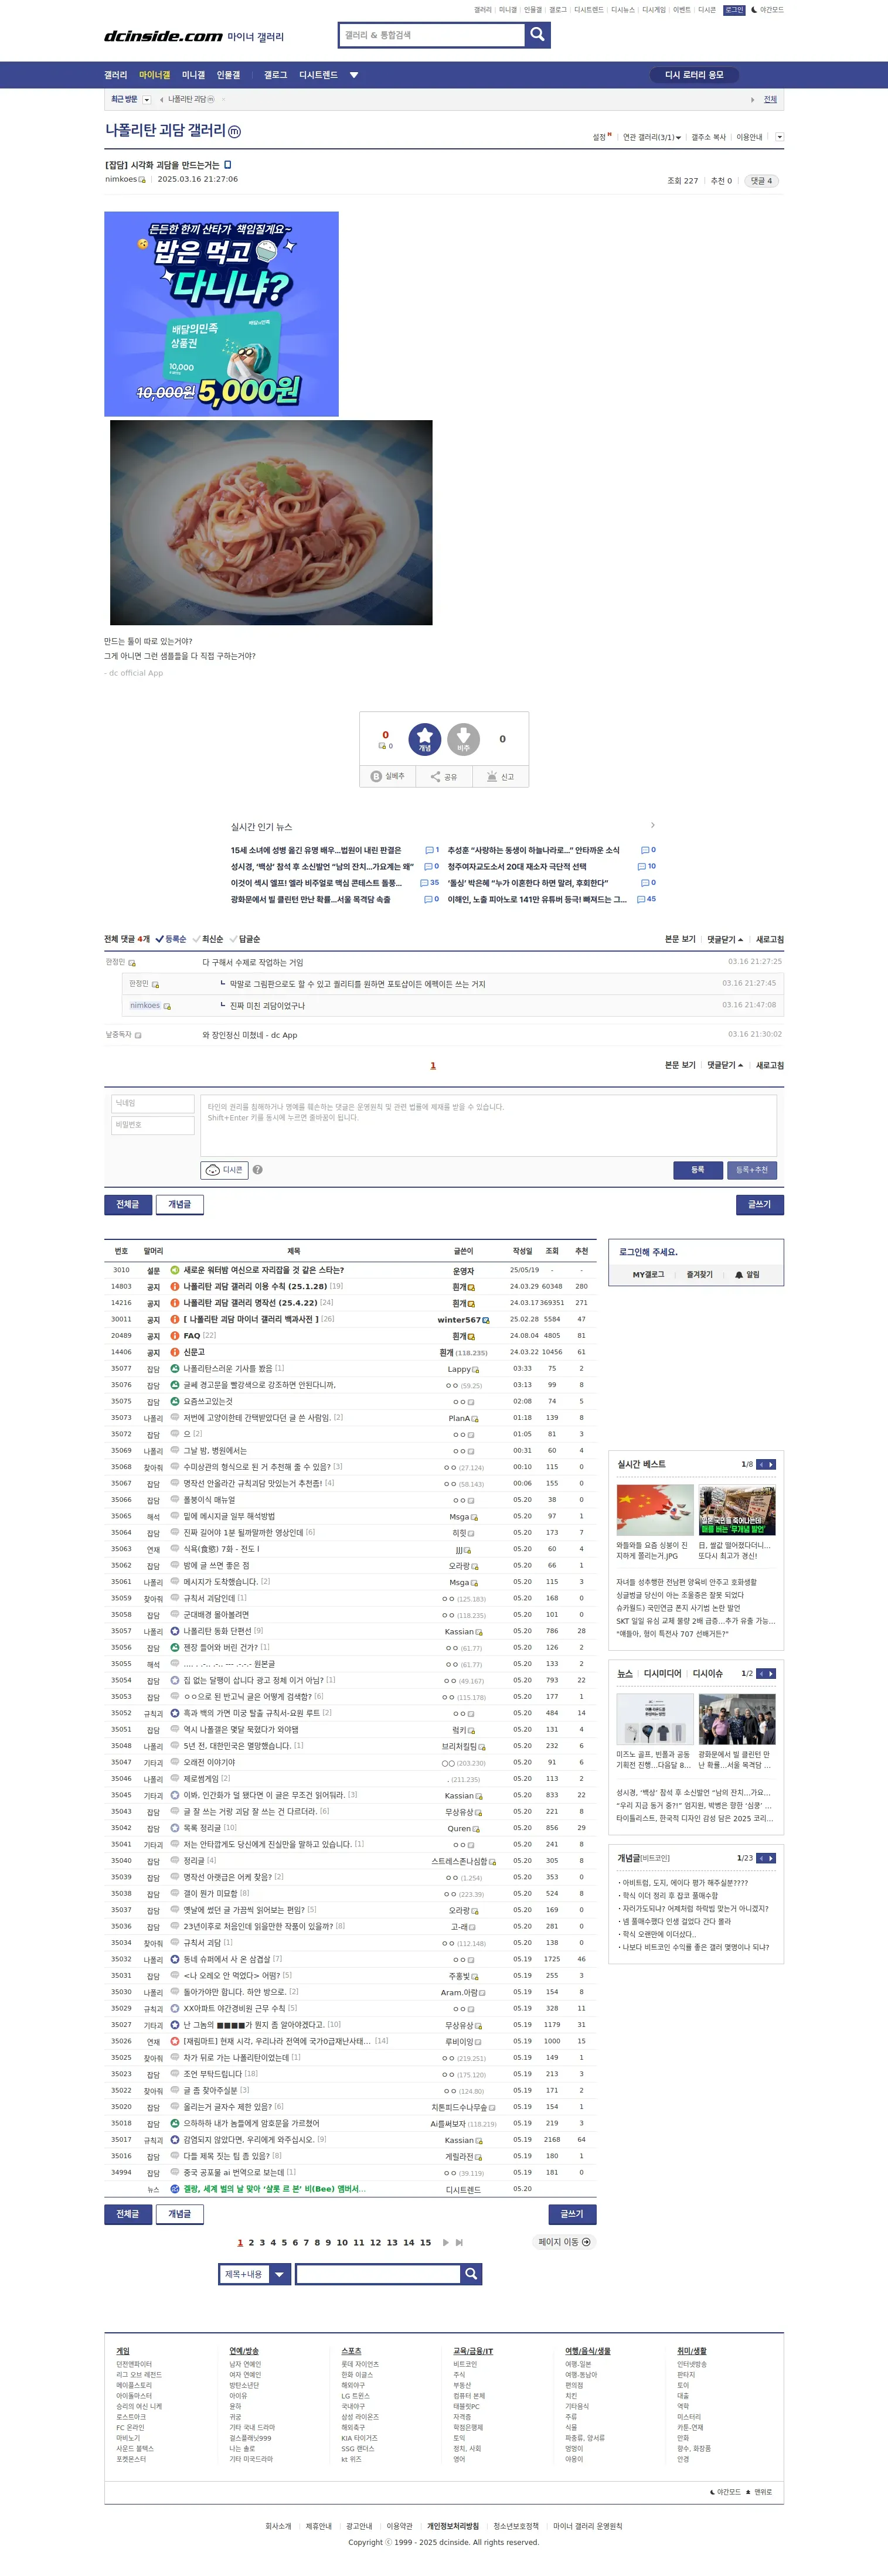Viewport: 888px width, 2576px height.
Task: Open 인물갤 in the blue nav bar
Action: coord(228,75)
